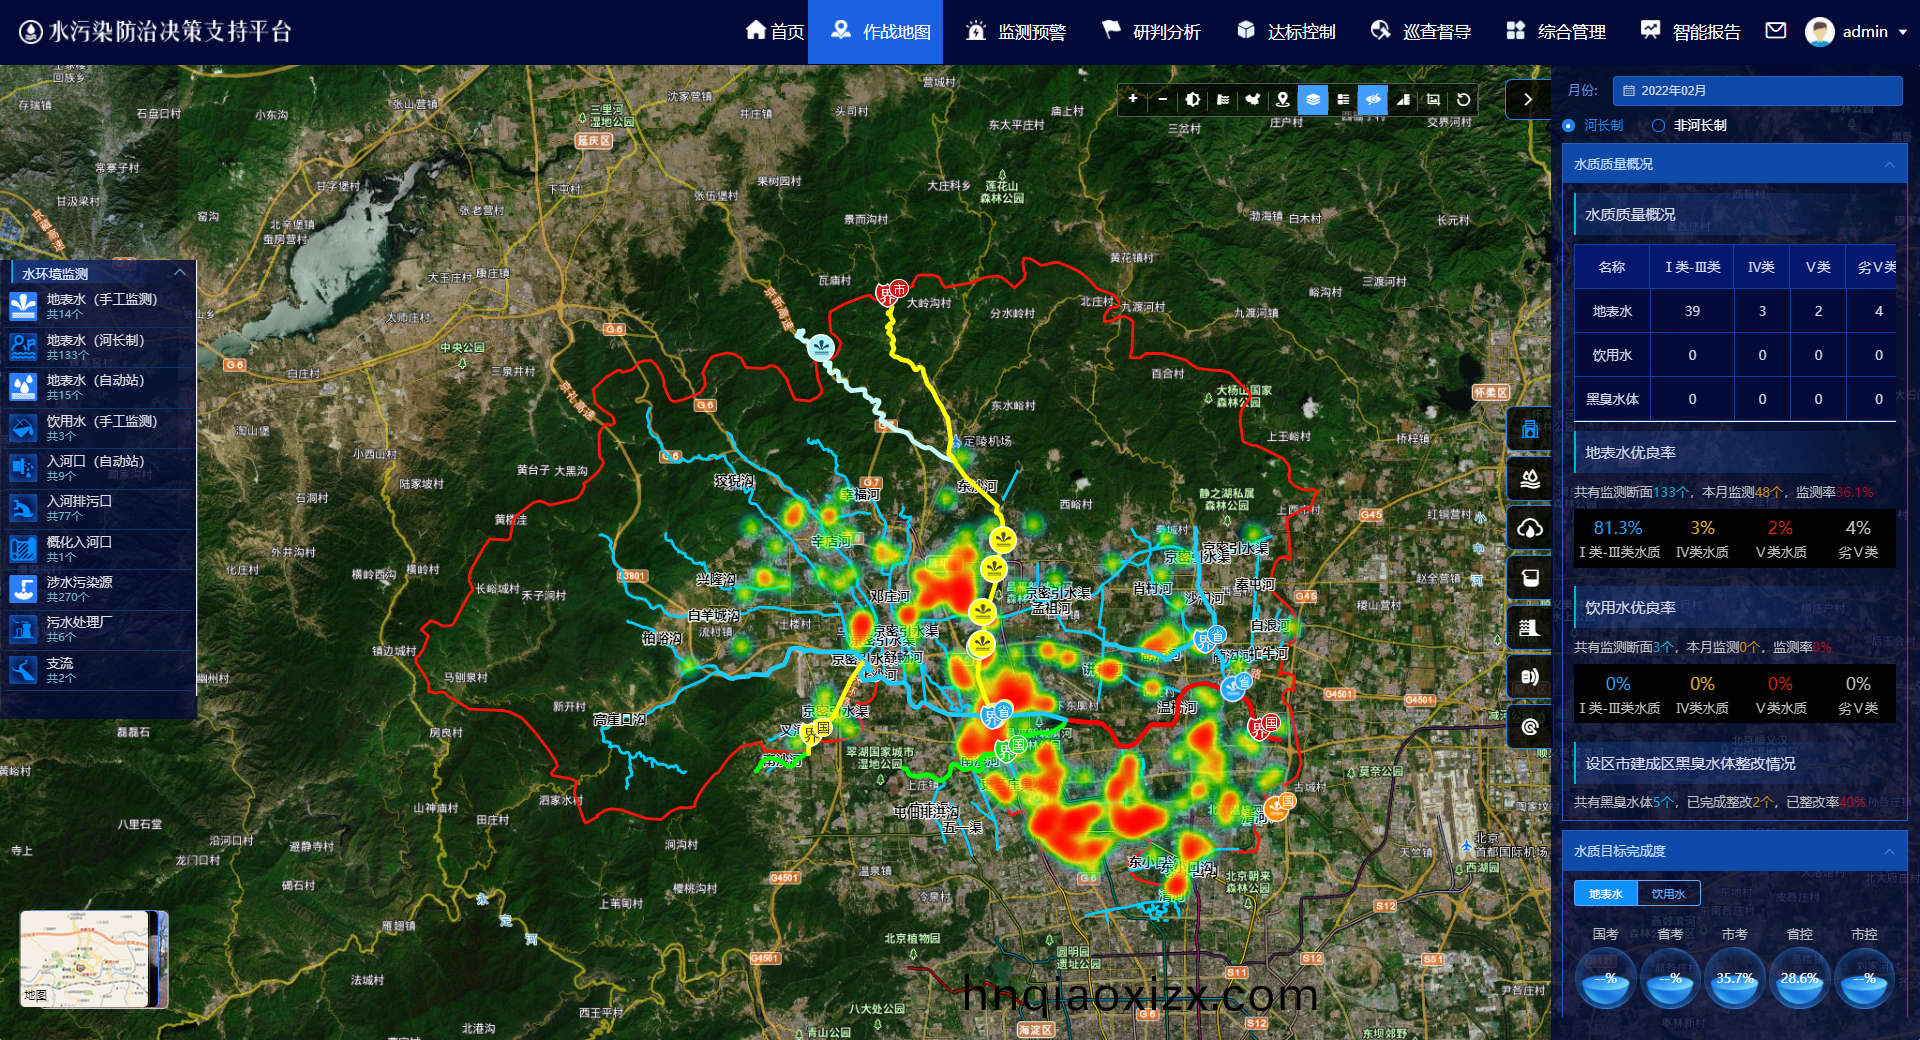Click the month field showing 2022年02月
The width and height of the screenshot is (1920, 1040).
point(1757,91)
